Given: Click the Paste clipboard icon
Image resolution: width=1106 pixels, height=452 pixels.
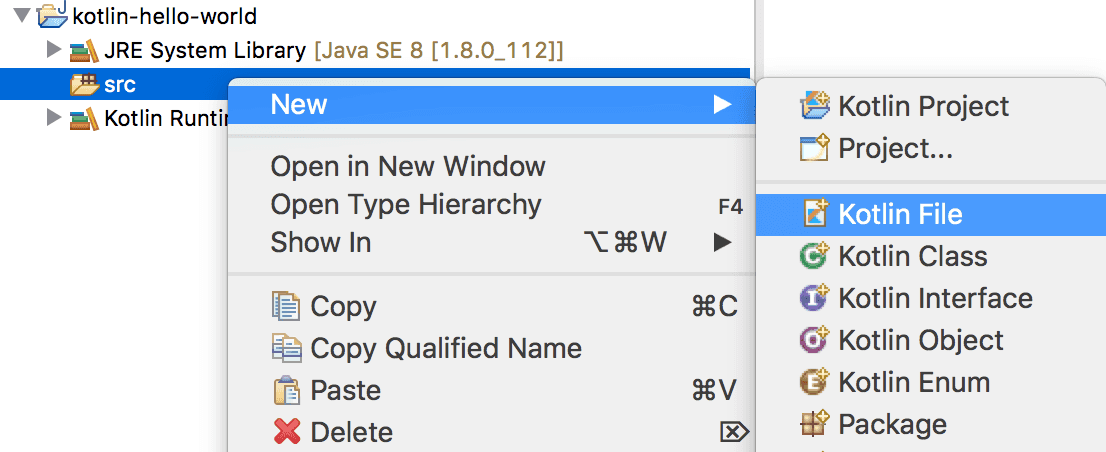Looking at the screenshot, I should (286, 390).
